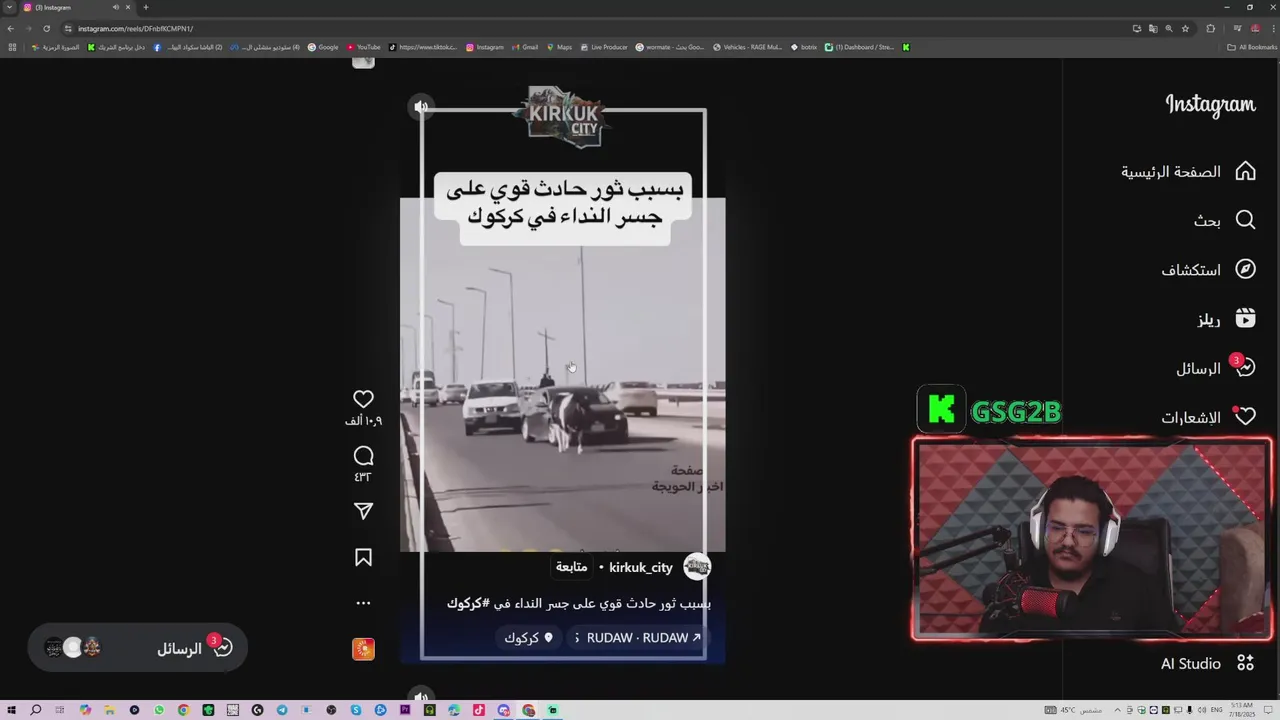Click the Instagram logo wordmark
Viewport: 1280px width, 720px height.
[1210, 105]
